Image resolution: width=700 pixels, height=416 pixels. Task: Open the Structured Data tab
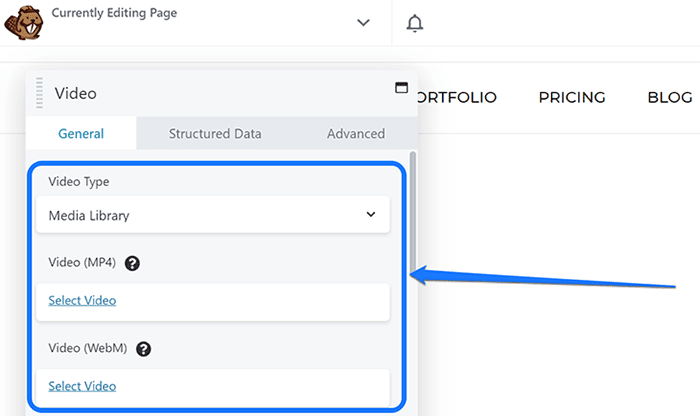(215, 133)
